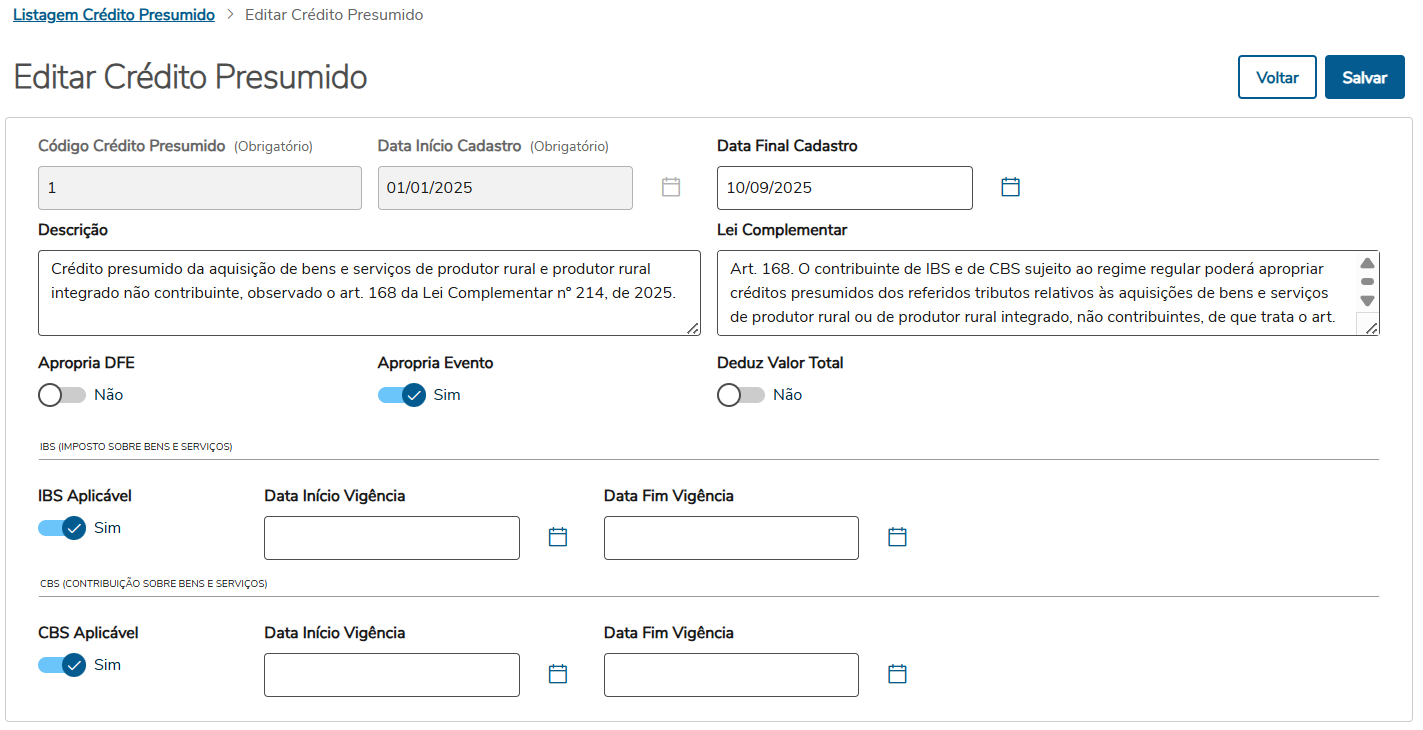
Task: Click calendar icon beside Data Início Cadastro
Action: coord(671,187)
